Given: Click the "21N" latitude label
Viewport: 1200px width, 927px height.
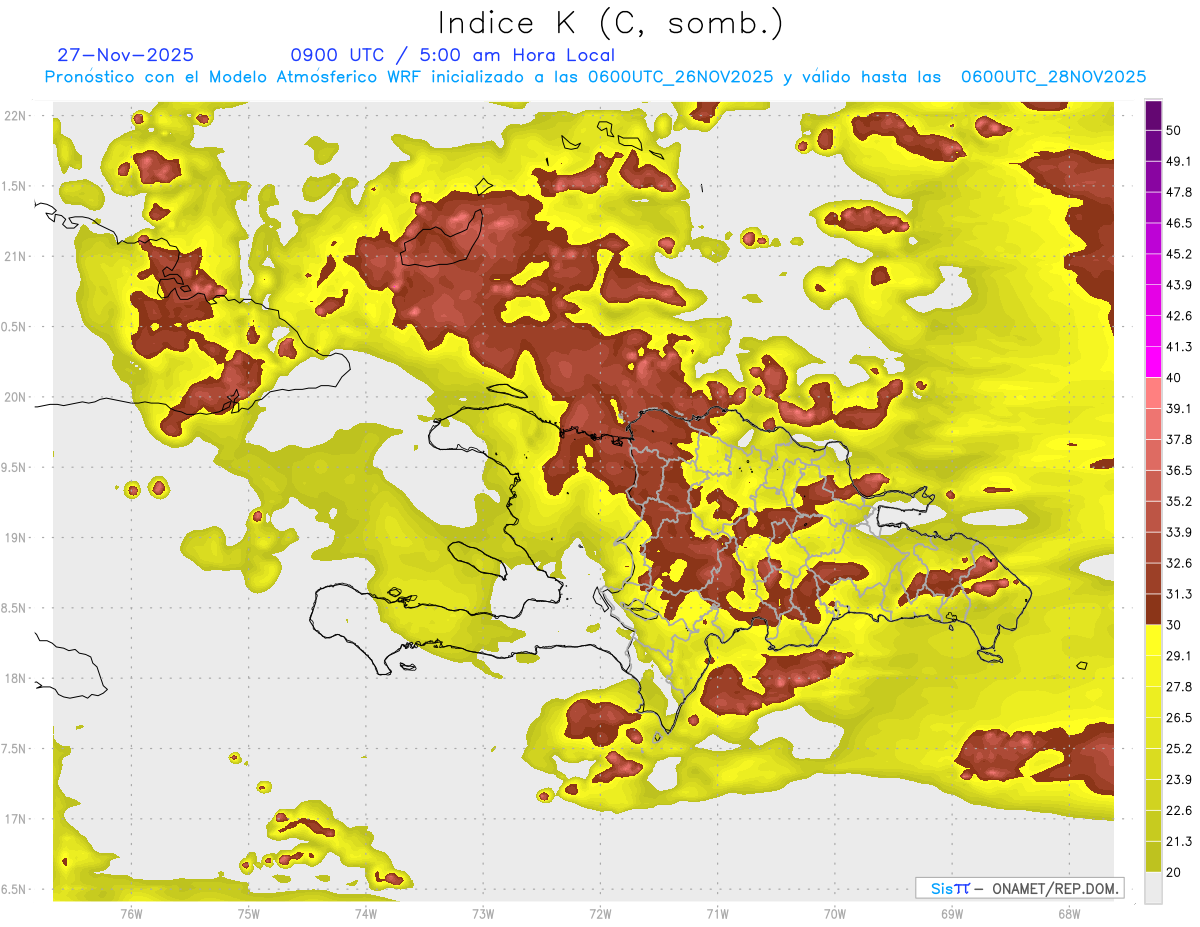Looking at the screenshot, I should 15,256.
